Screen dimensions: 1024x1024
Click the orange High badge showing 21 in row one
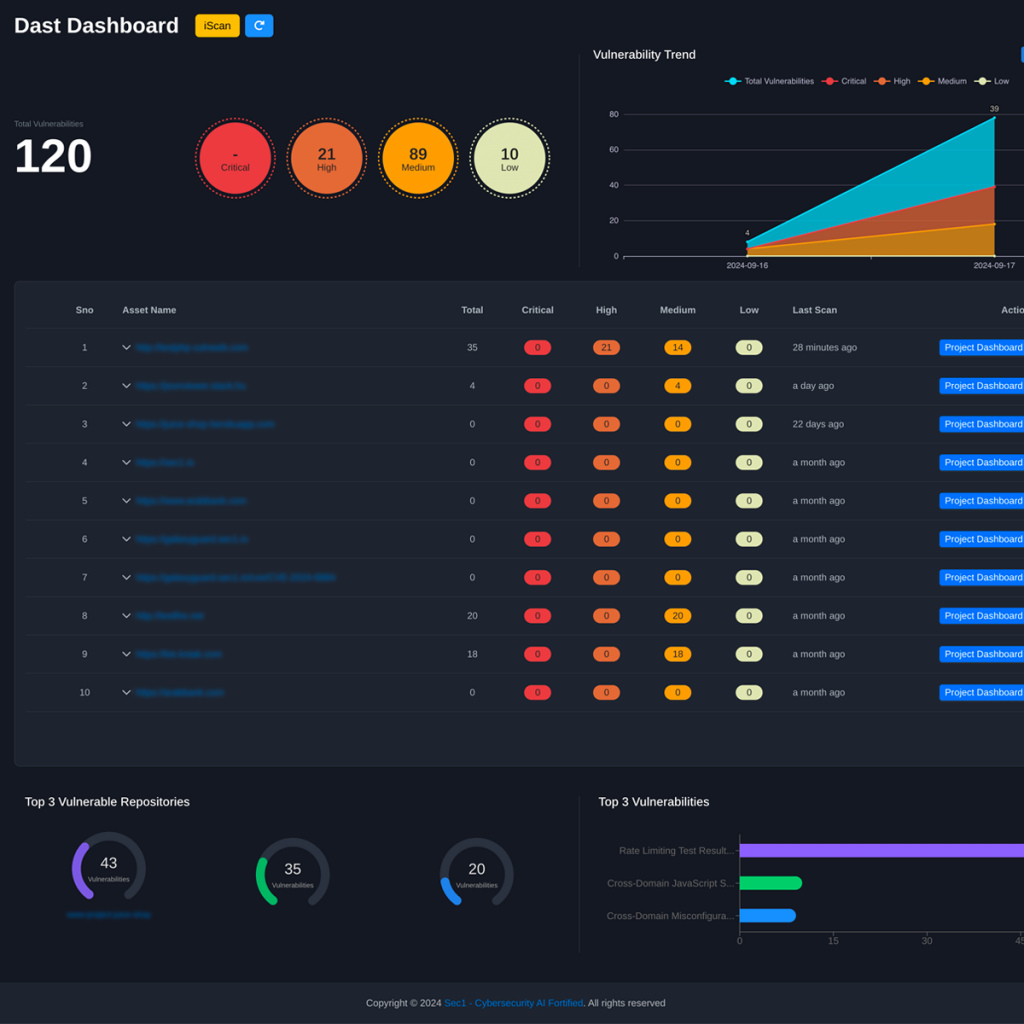[606, 347]
